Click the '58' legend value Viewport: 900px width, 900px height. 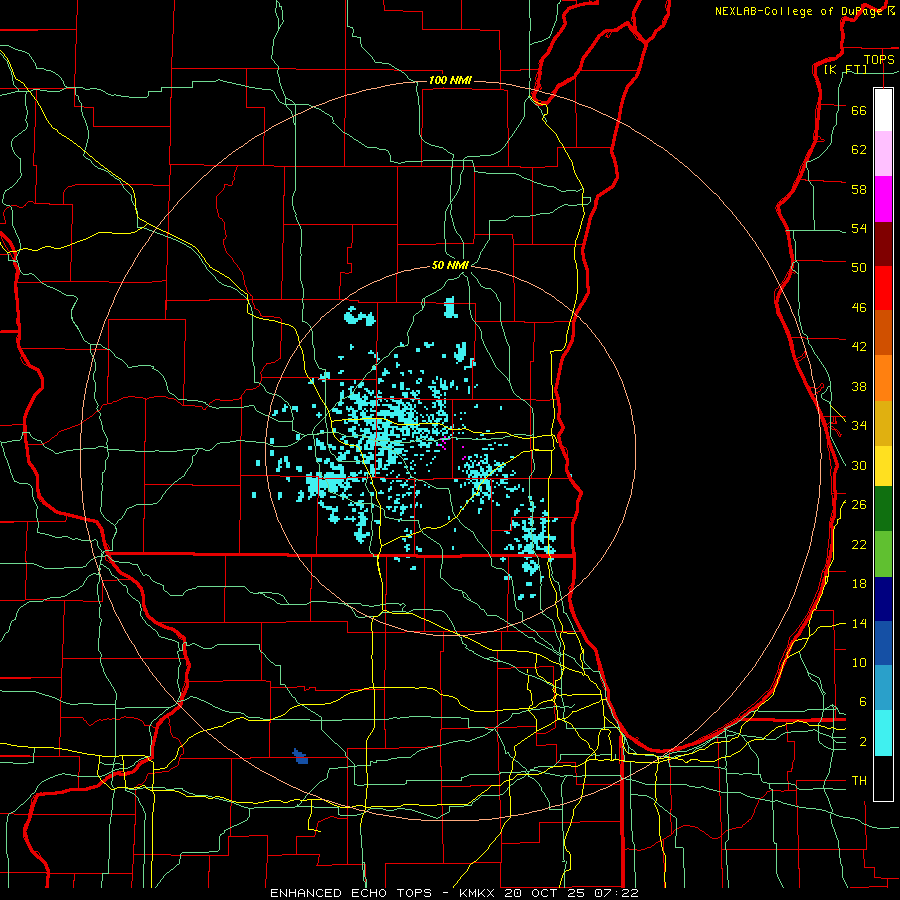click(x=859, y=189)
